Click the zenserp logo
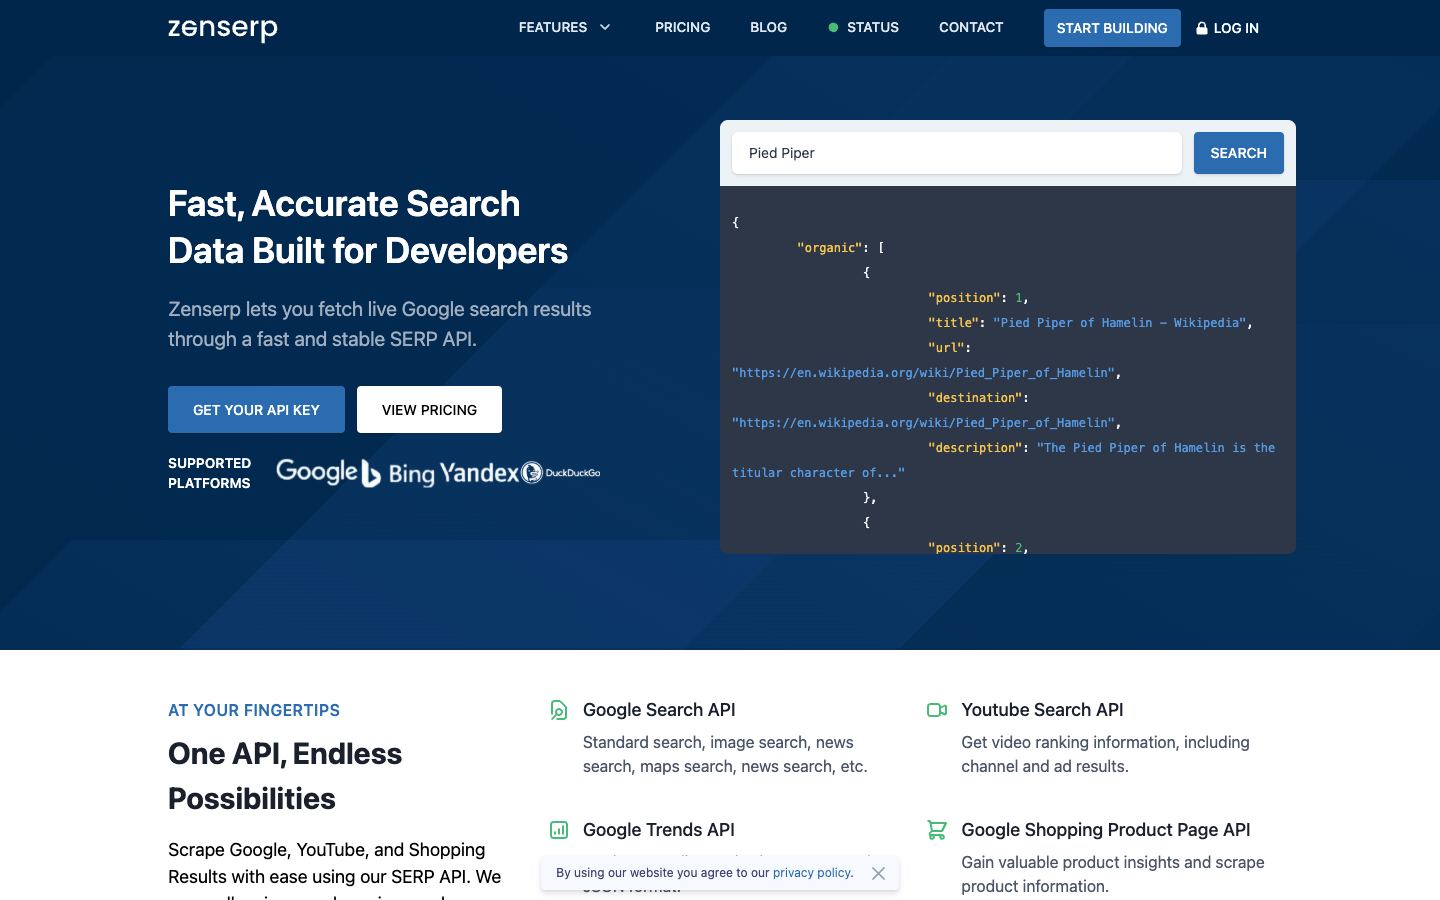 pyautogui.click(x=223, y=29)
